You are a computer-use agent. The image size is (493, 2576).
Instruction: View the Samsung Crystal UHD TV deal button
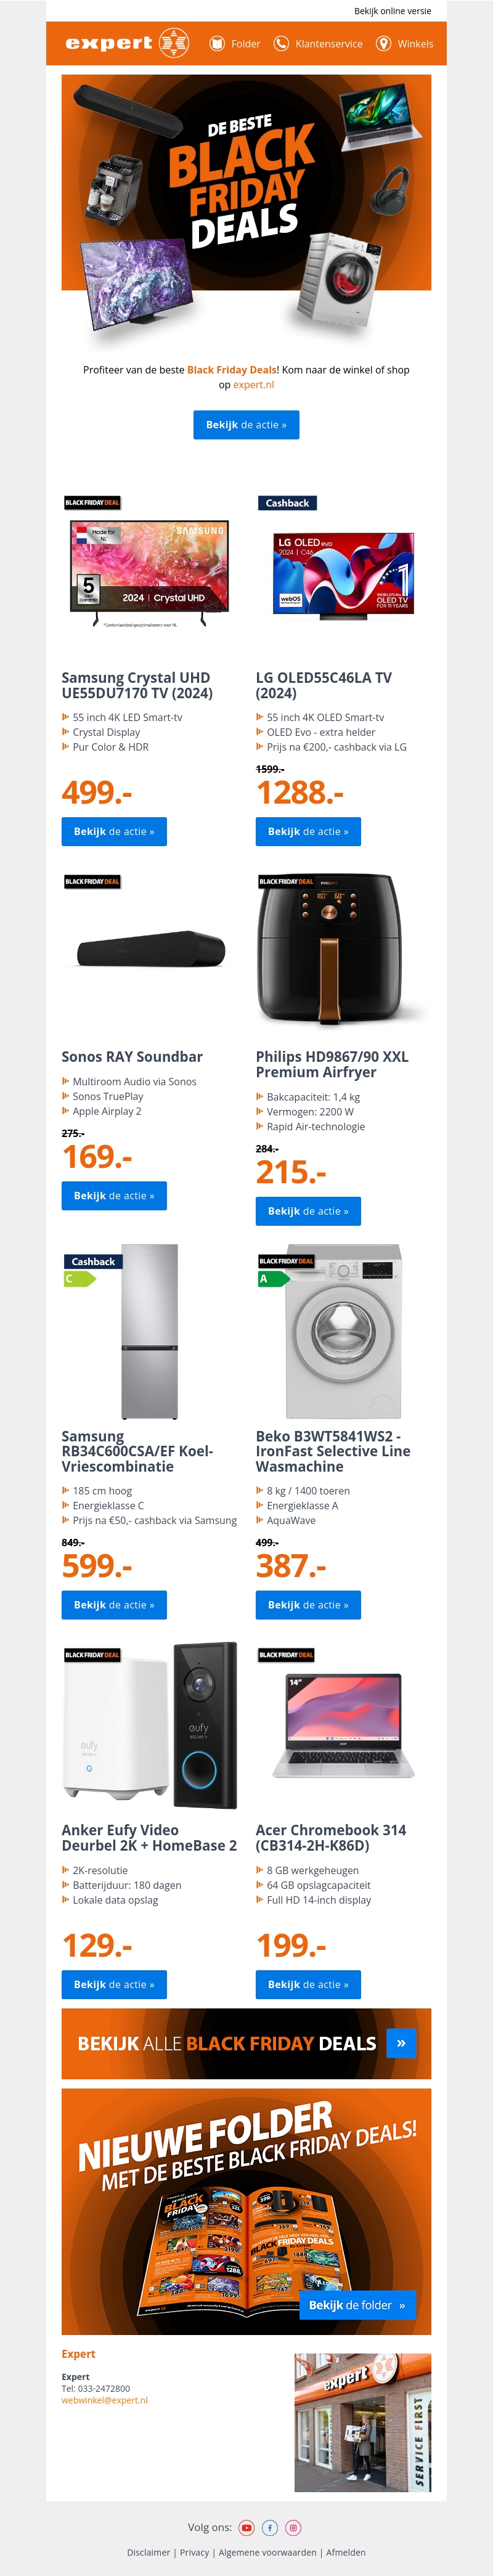(x=114, y=831)
